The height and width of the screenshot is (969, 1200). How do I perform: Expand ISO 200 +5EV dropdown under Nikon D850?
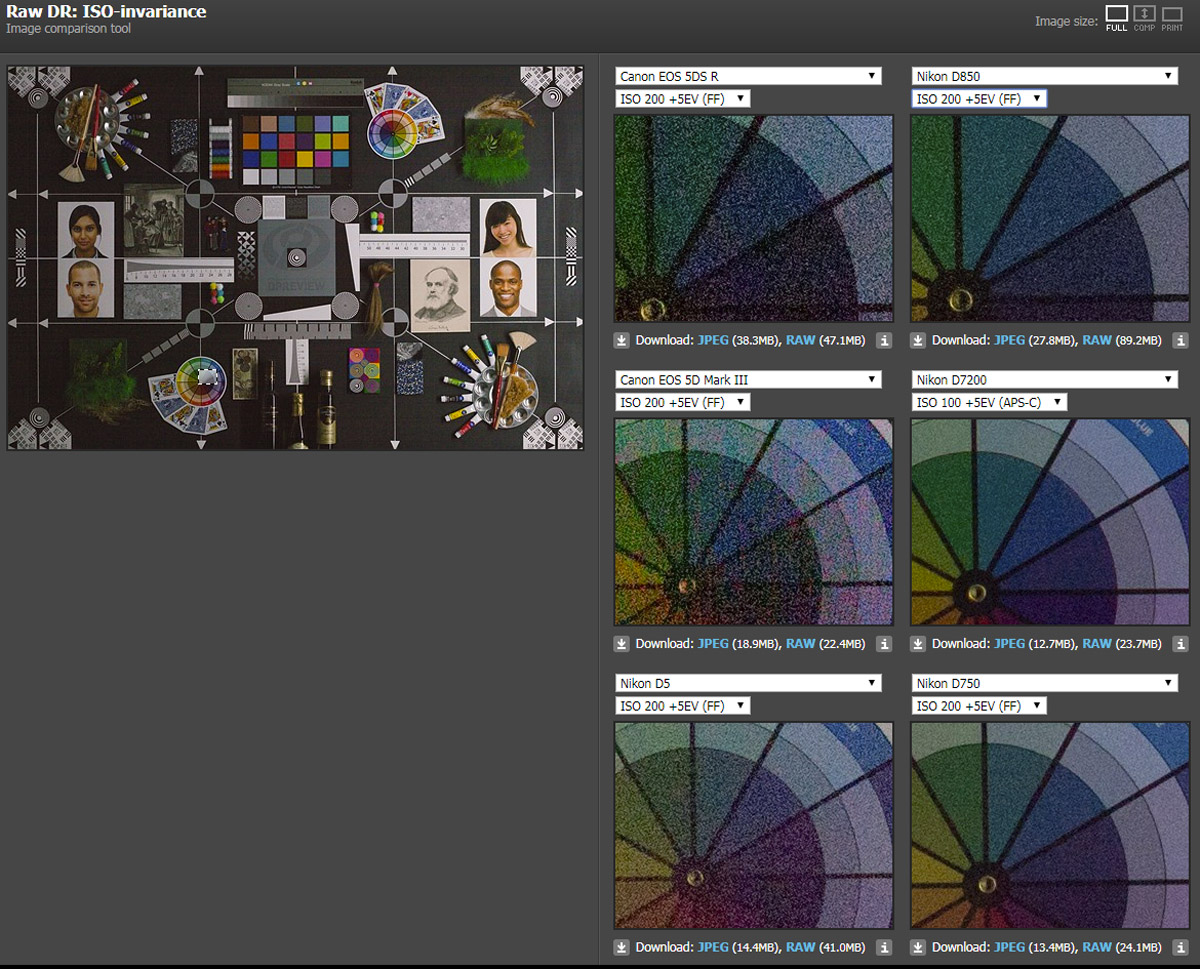[979, 98]
